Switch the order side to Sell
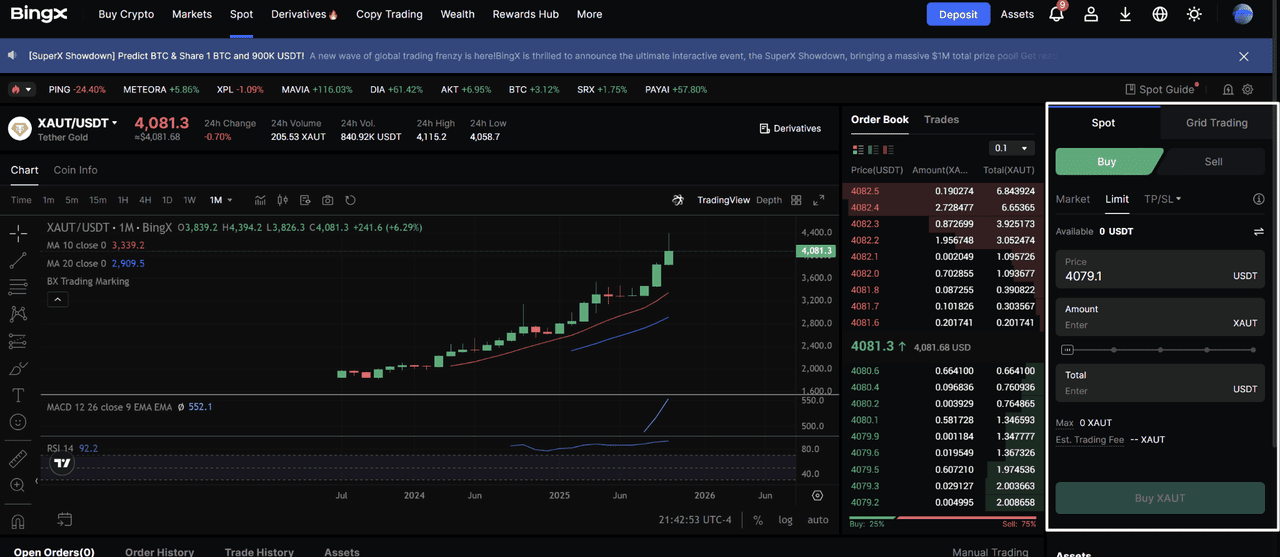The width and height of the screenshot is (1280, 557). 1213,161
